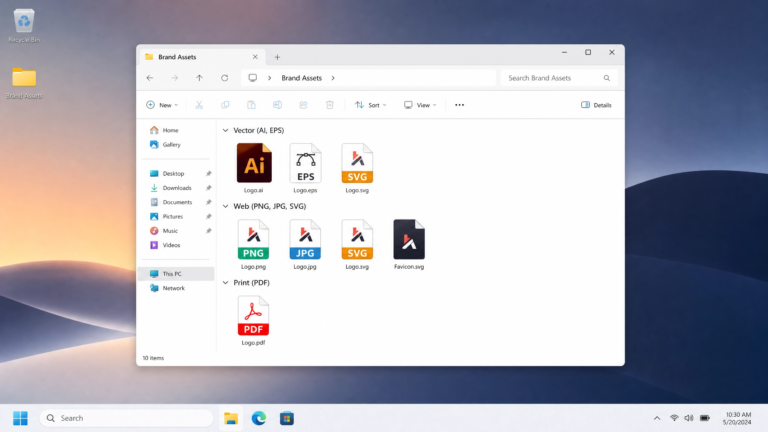Image resolution: width=768 pixels, height=432 pixels.
Task: Go back with the back arrow
Action: click(150, 78)
